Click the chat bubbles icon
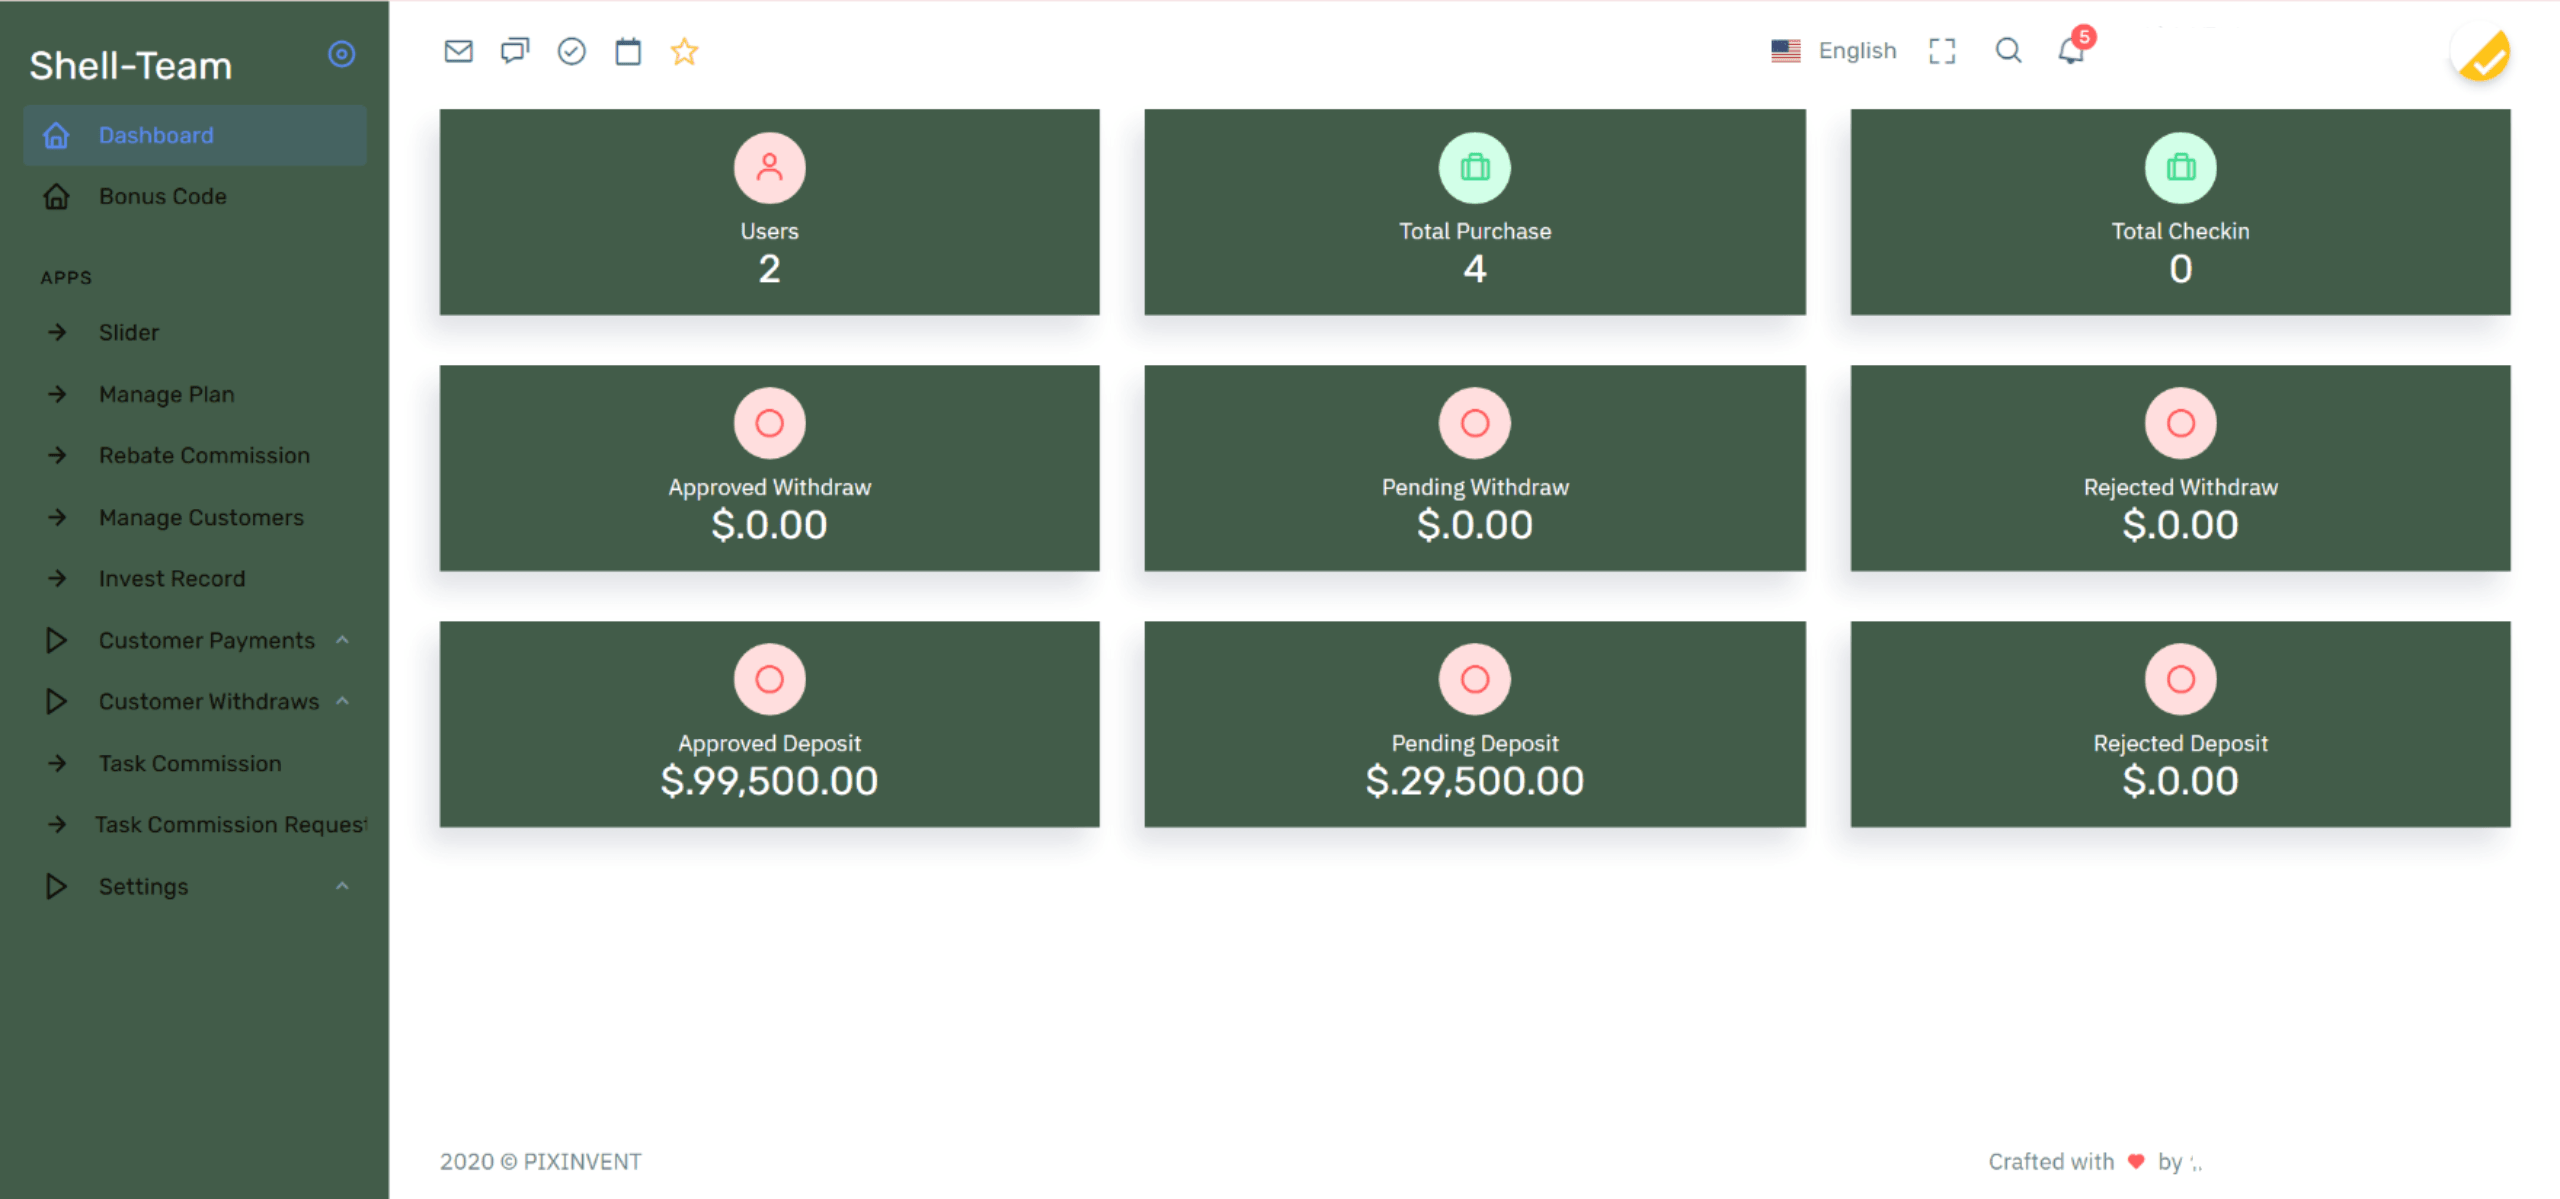The height and width of the screenshot is (1199, 2560). [x=515, y=51]
